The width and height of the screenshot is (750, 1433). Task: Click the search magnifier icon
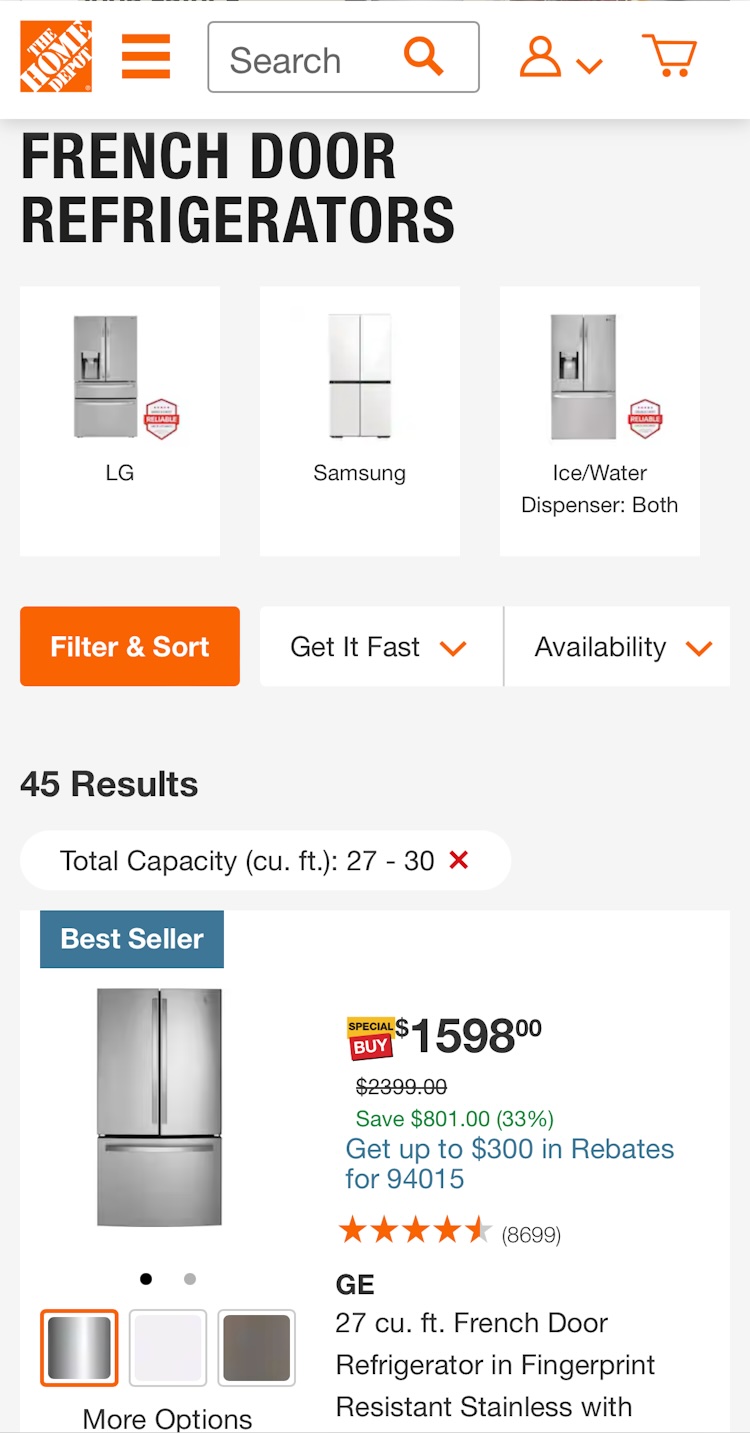pyautogui.click(x=423, y=57)
